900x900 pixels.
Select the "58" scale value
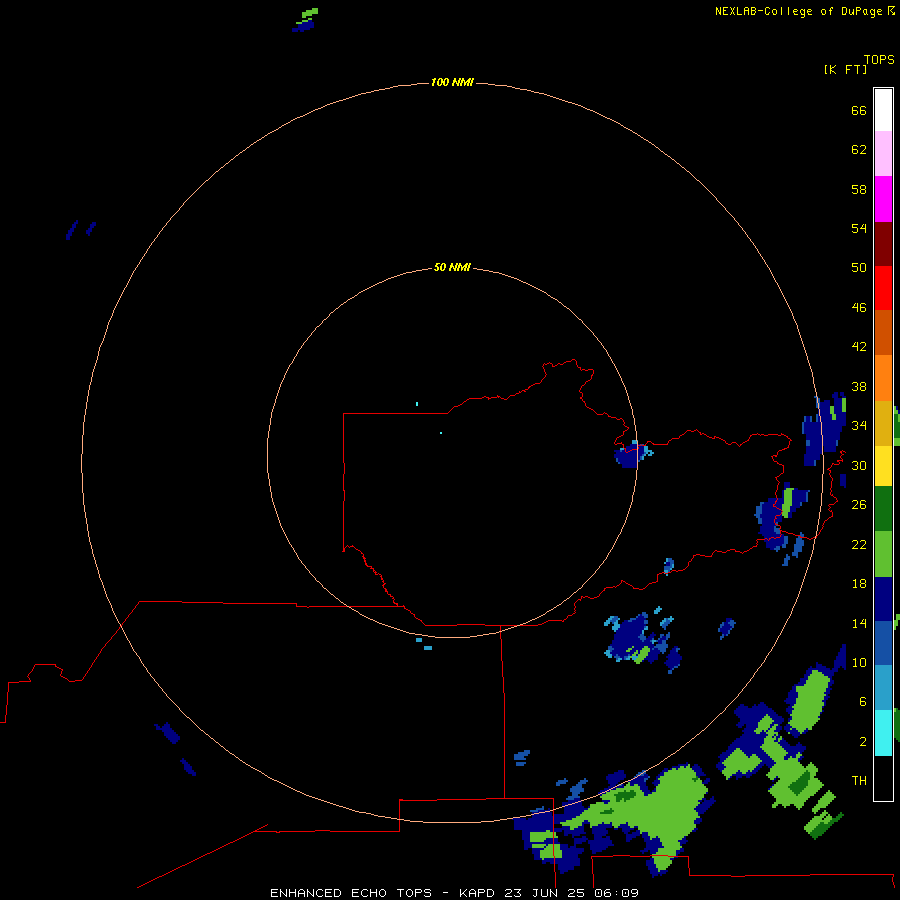(x=859, y=189)
